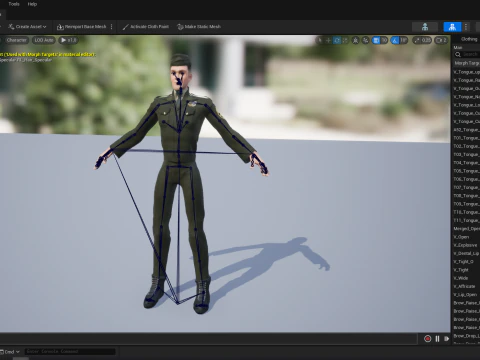Select the Merged_Open morph target
480x360 pixels.
click(466, 229)
